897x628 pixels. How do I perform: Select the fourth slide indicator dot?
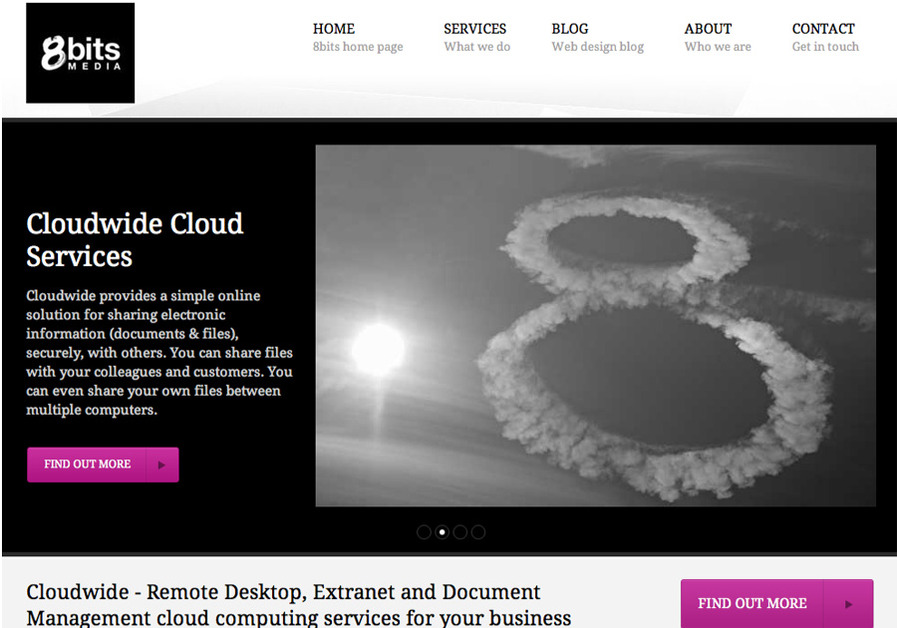coord(478,532)
